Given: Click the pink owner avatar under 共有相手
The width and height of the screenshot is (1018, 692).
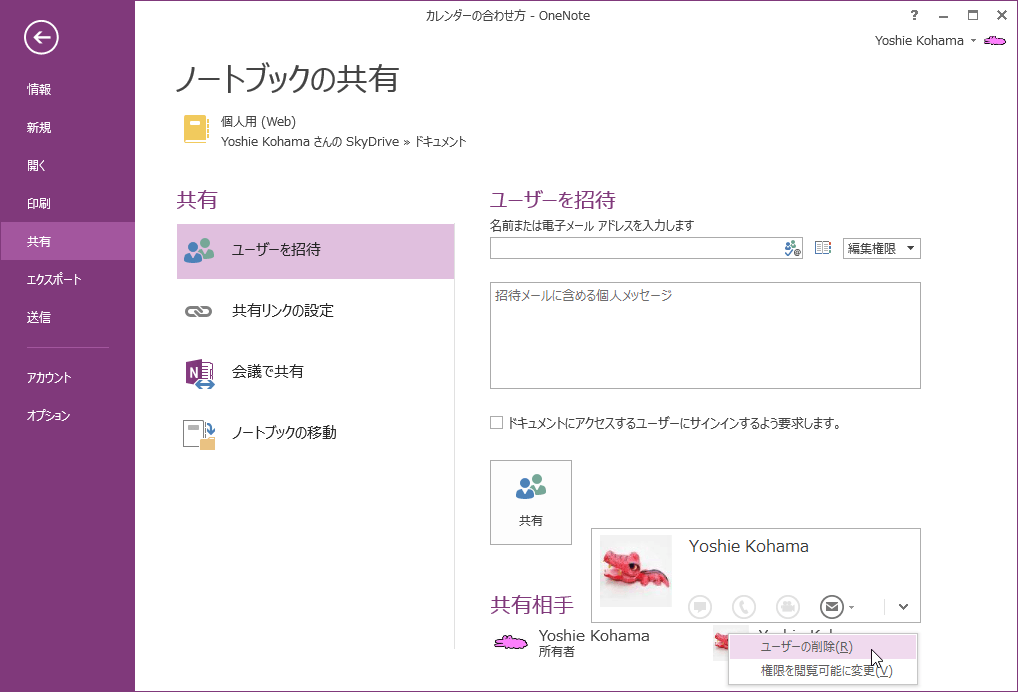Looking at the screenshot, I should pyautogui.click(x=511, y=643).
